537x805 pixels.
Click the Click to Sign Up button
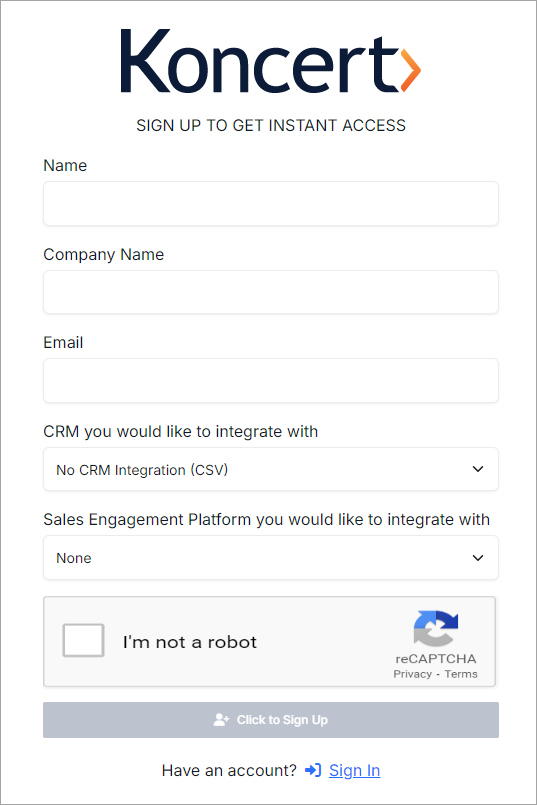point(271,720)
